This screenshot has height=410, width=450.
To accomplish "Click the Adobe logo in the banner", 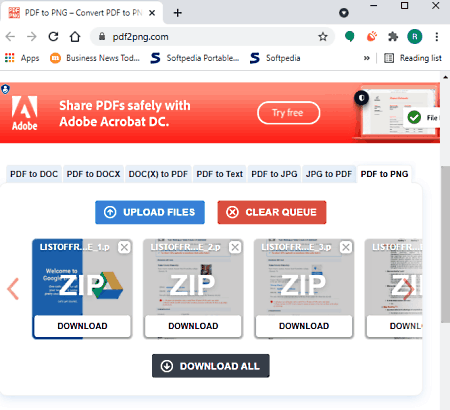I will [24, 113].
